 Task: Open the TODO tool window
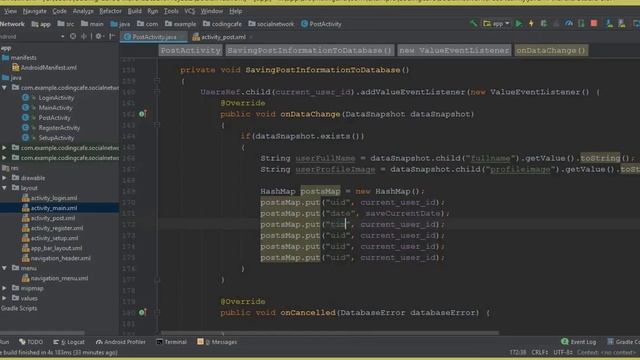click(31, 342)
